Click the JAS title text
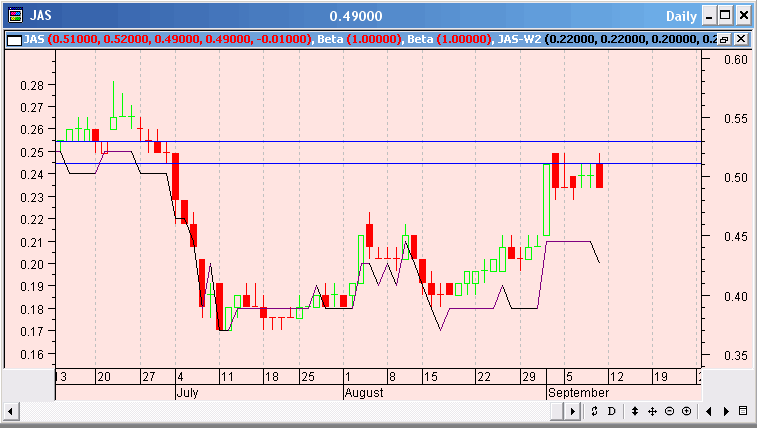 [x=41, y=15]
